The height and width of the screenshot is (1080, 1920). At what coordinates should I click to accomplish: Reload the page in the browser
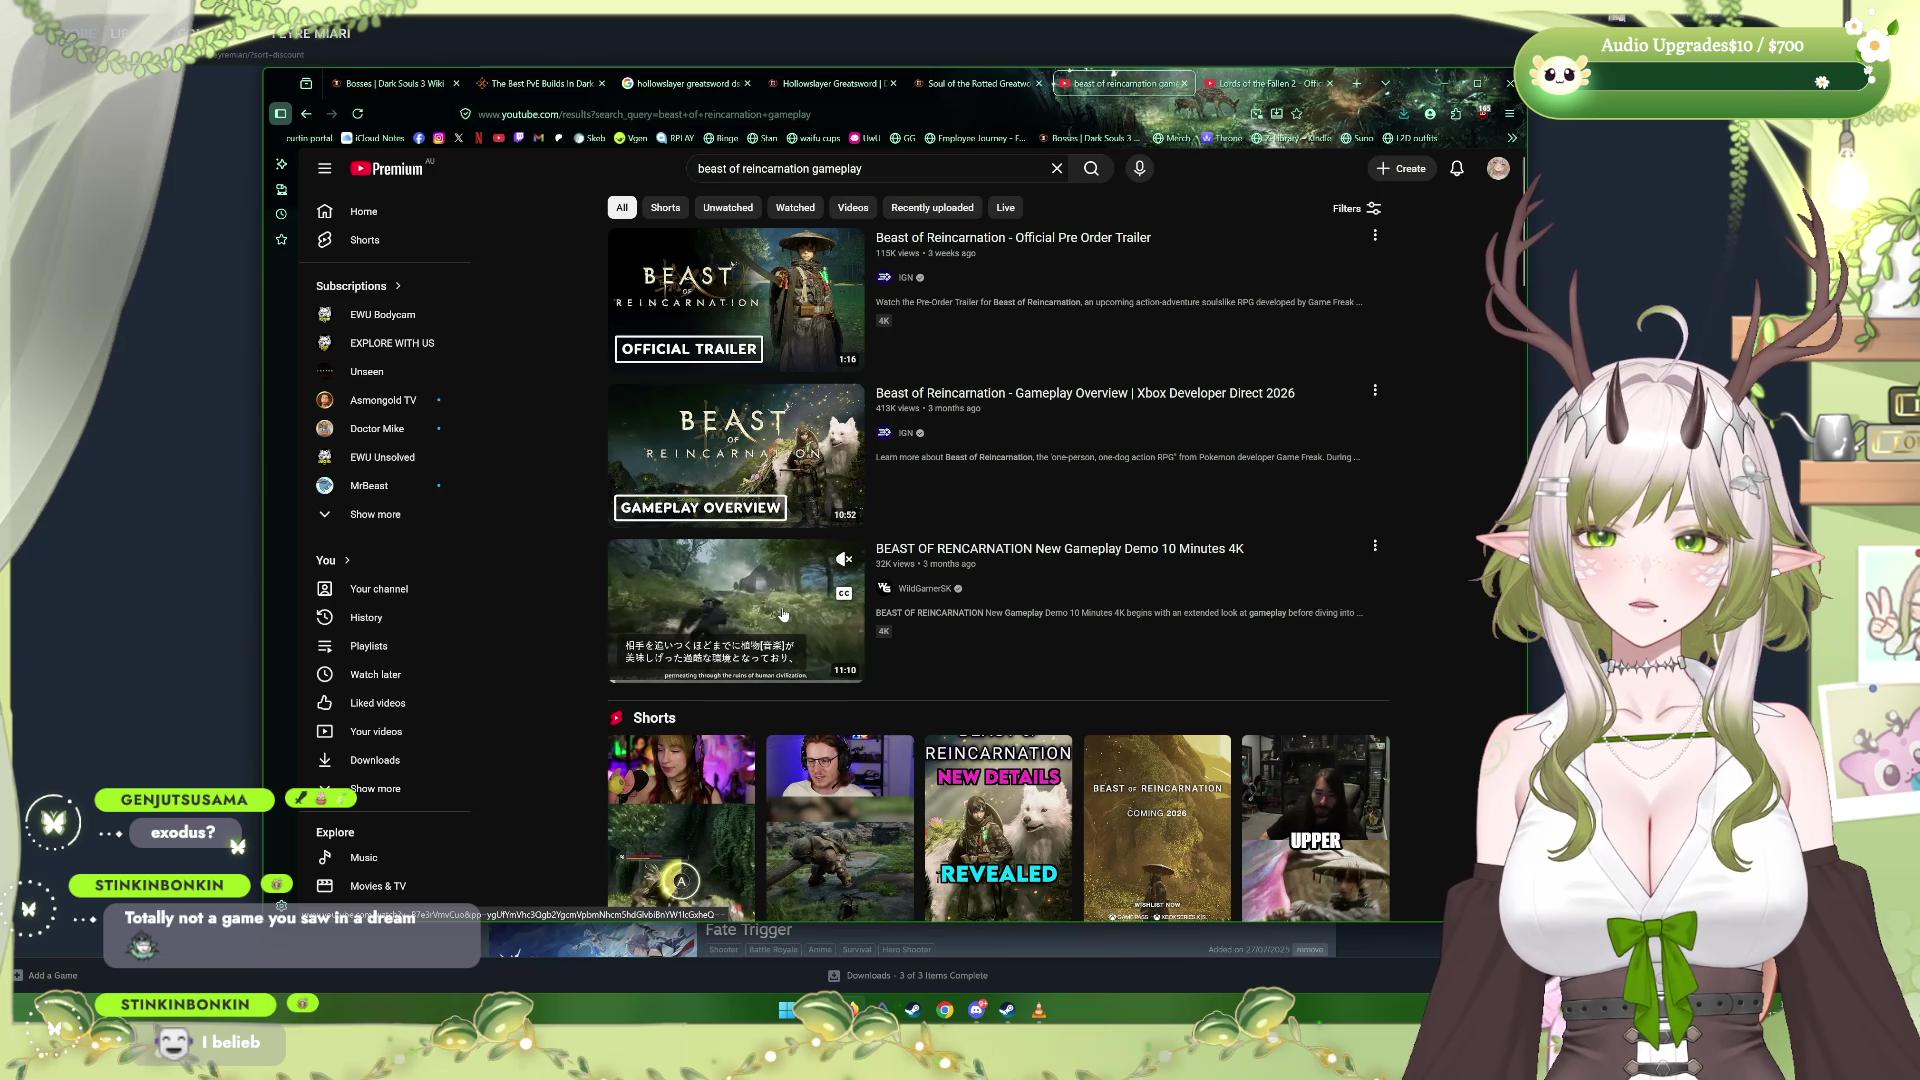[358, 114]
